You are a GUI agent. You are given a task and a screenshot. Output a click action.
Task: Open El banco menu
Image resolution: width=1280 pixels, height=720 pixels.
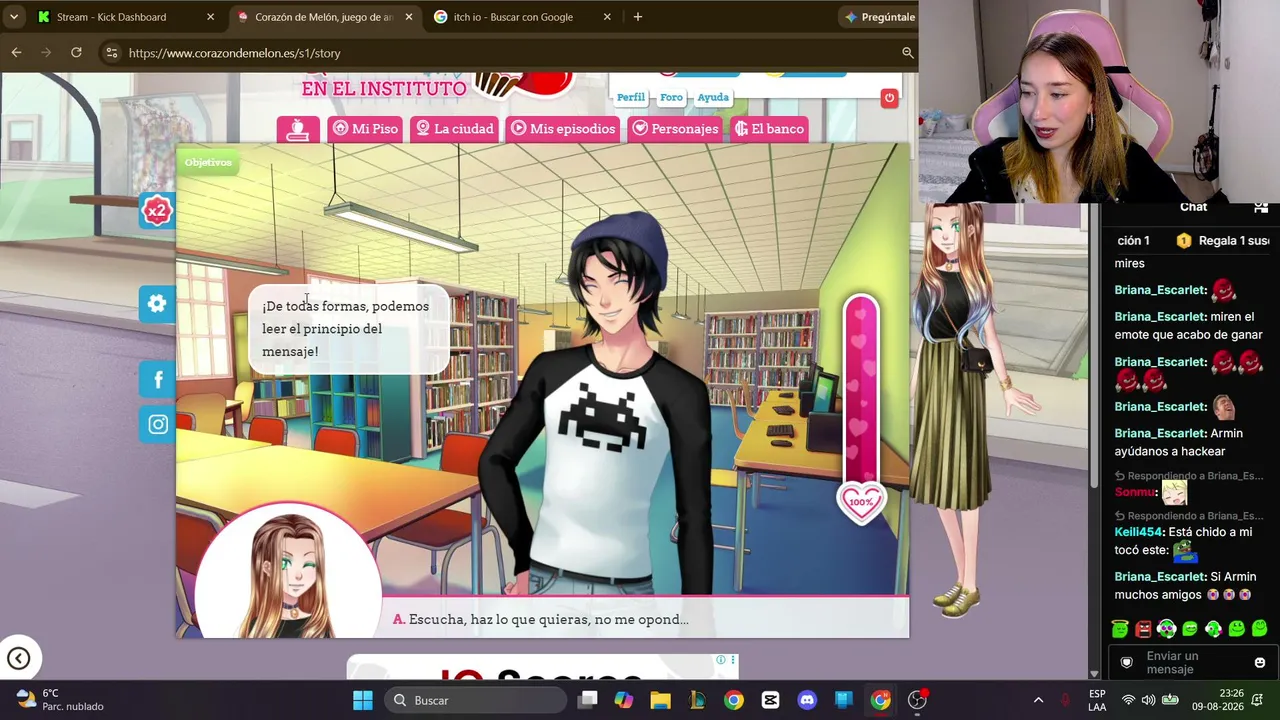[769, 129]
